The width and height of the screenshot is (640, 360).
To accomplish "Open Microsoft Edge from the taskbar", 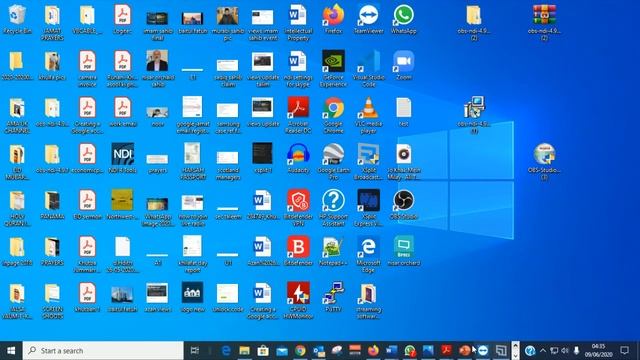I will [226, 351].
